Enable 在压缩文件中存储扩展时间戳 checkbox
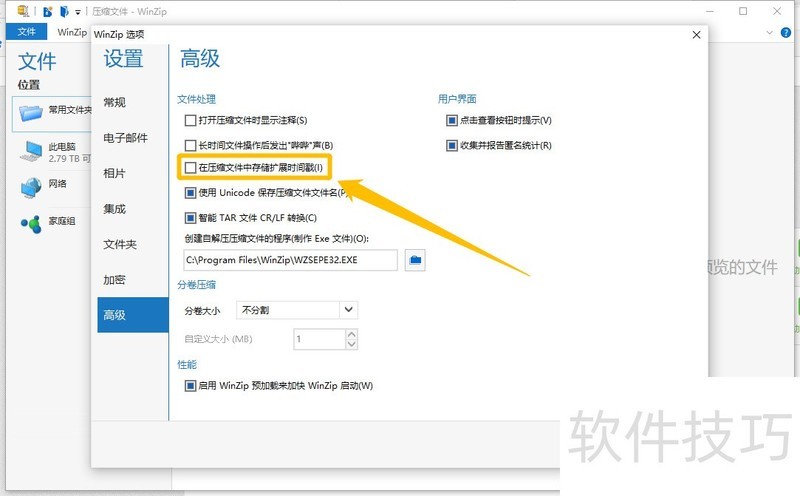800x496 pixels. tap(191, 168)
